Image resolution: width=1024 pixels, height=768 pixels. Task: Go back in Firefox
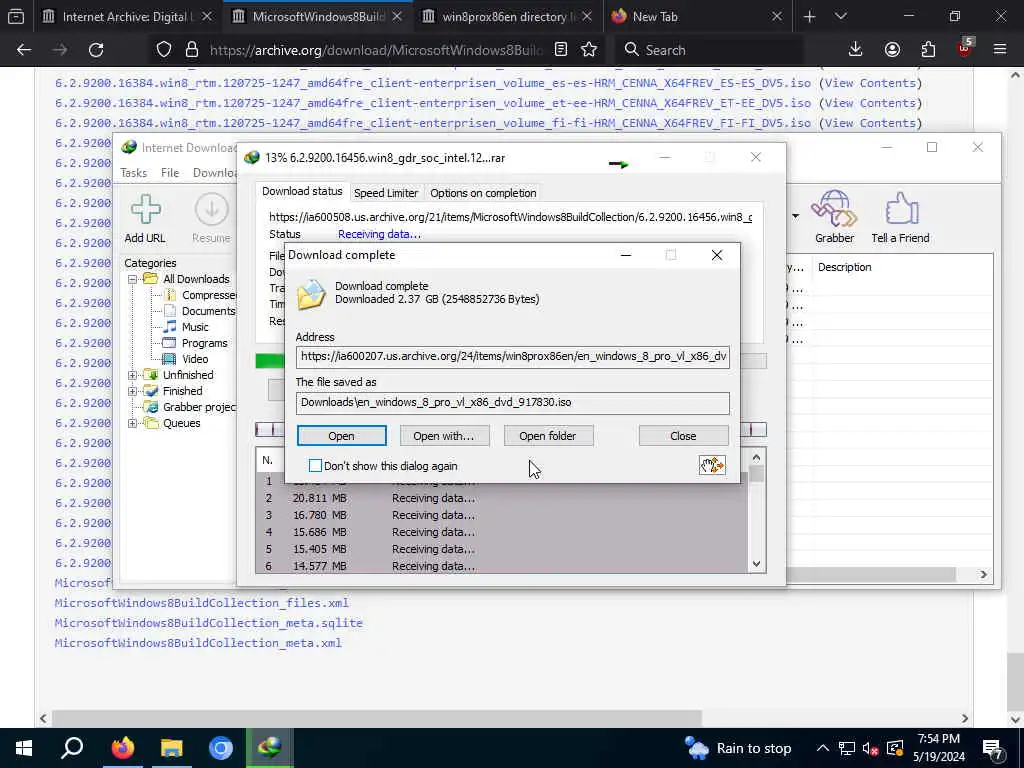coord(24,50)
